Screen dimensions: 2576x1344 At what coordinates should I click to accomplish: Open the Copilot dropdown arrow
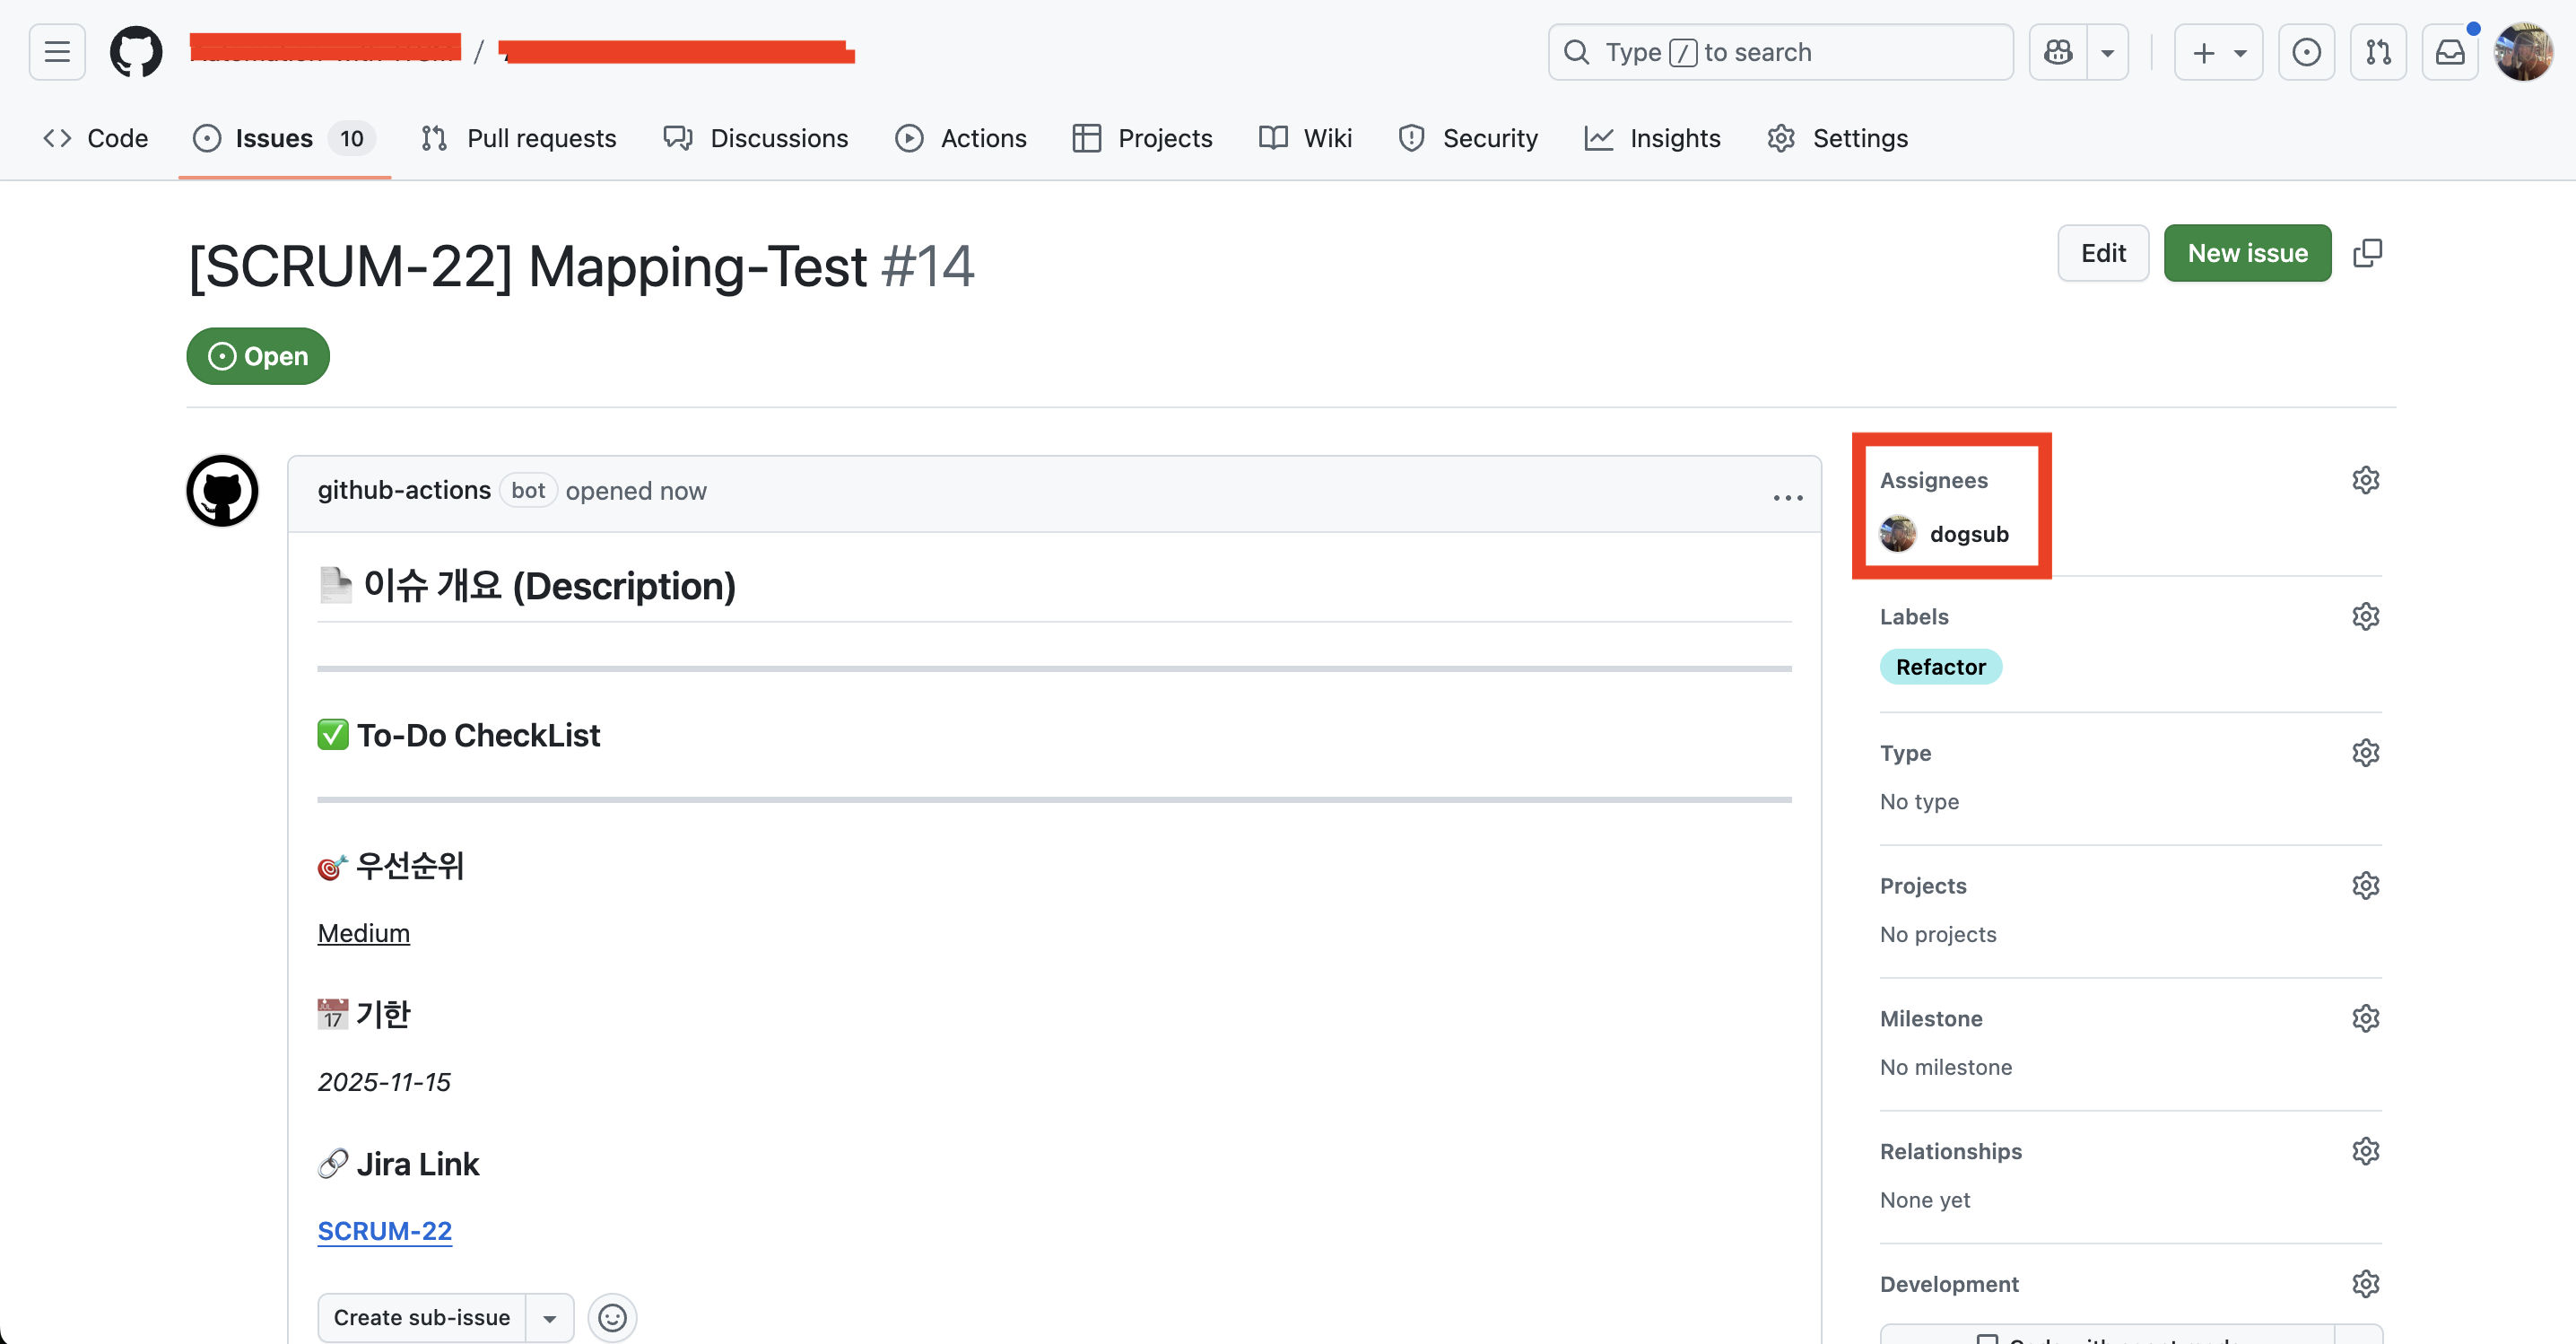point(2107,52)
